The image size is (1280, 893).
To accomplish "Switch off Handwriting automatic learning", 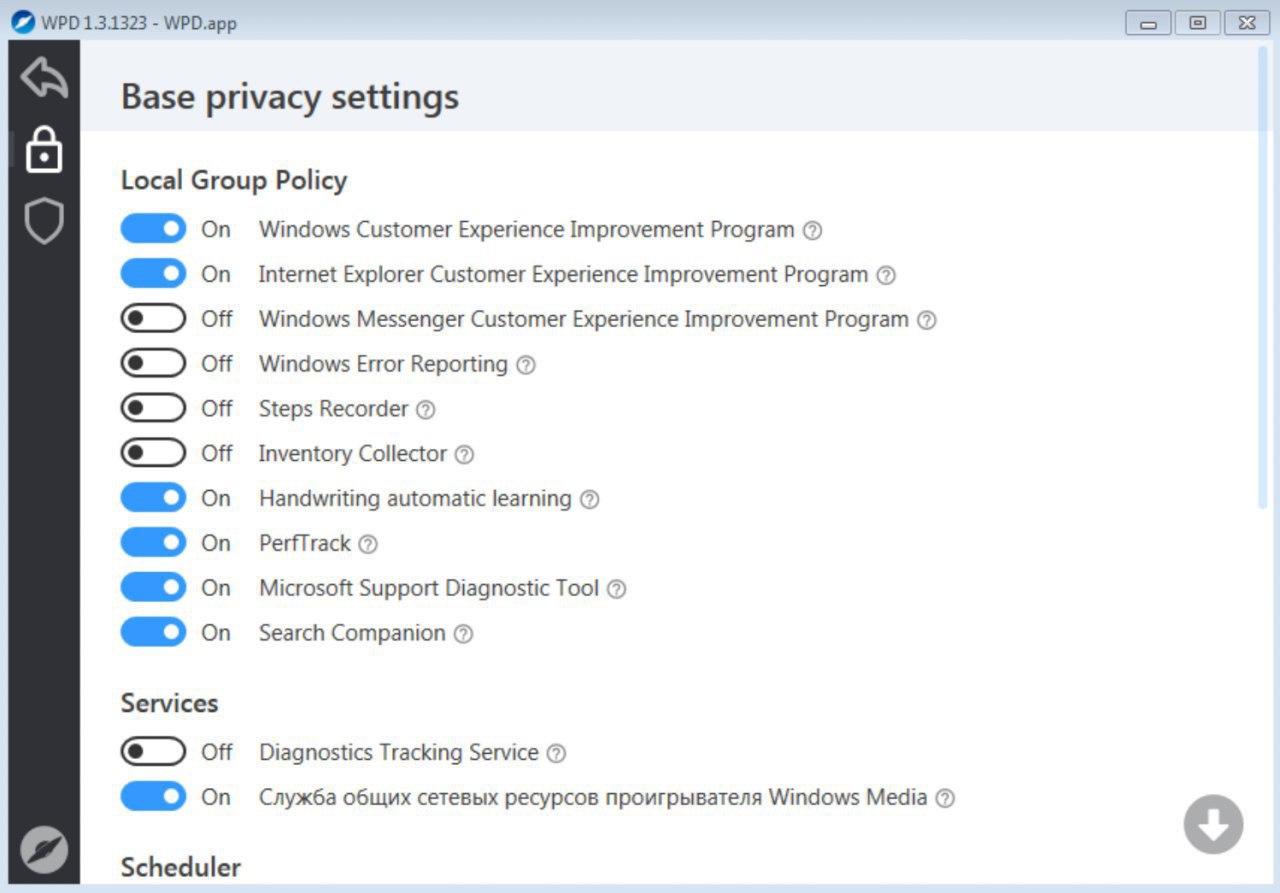I will pyautogui.click(x=153, y=498).
